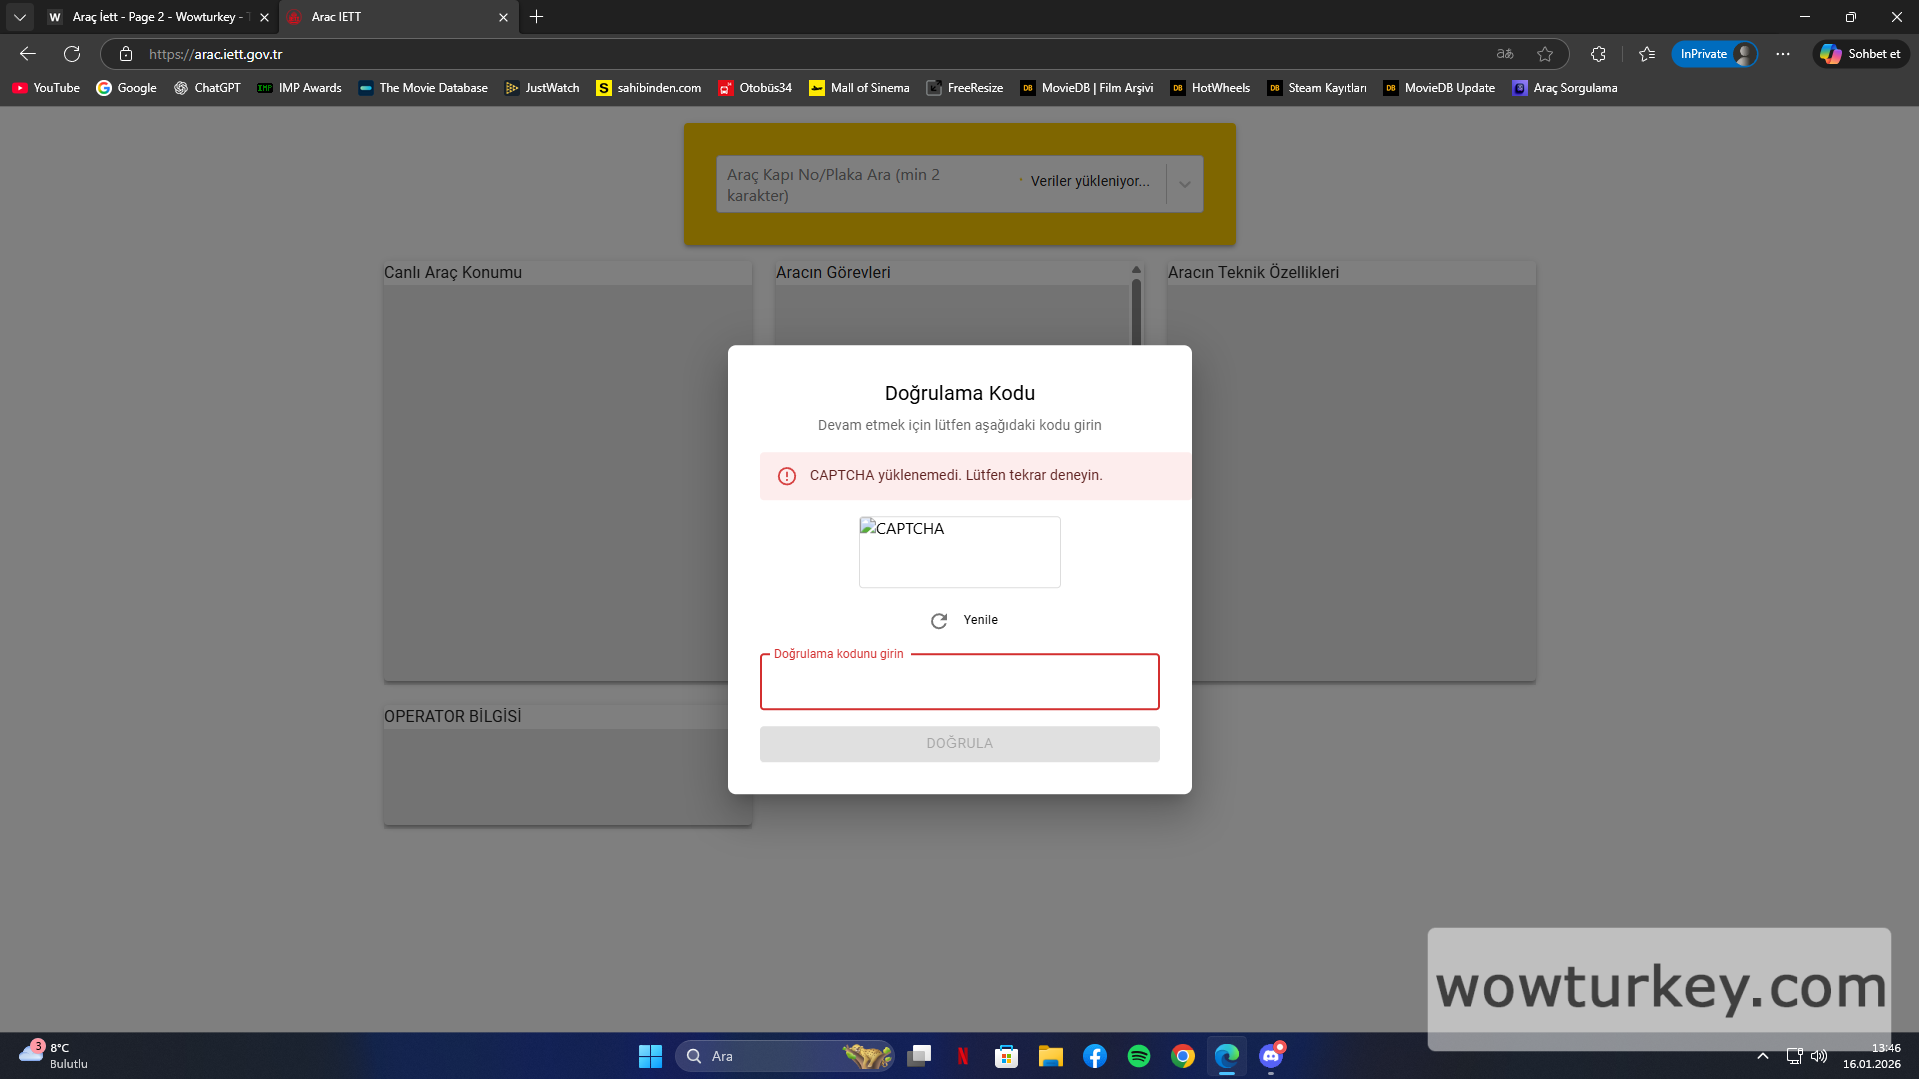Screen dimensions: 1919x1079
Task: Click the back navigation arrow
Action: 28,54
